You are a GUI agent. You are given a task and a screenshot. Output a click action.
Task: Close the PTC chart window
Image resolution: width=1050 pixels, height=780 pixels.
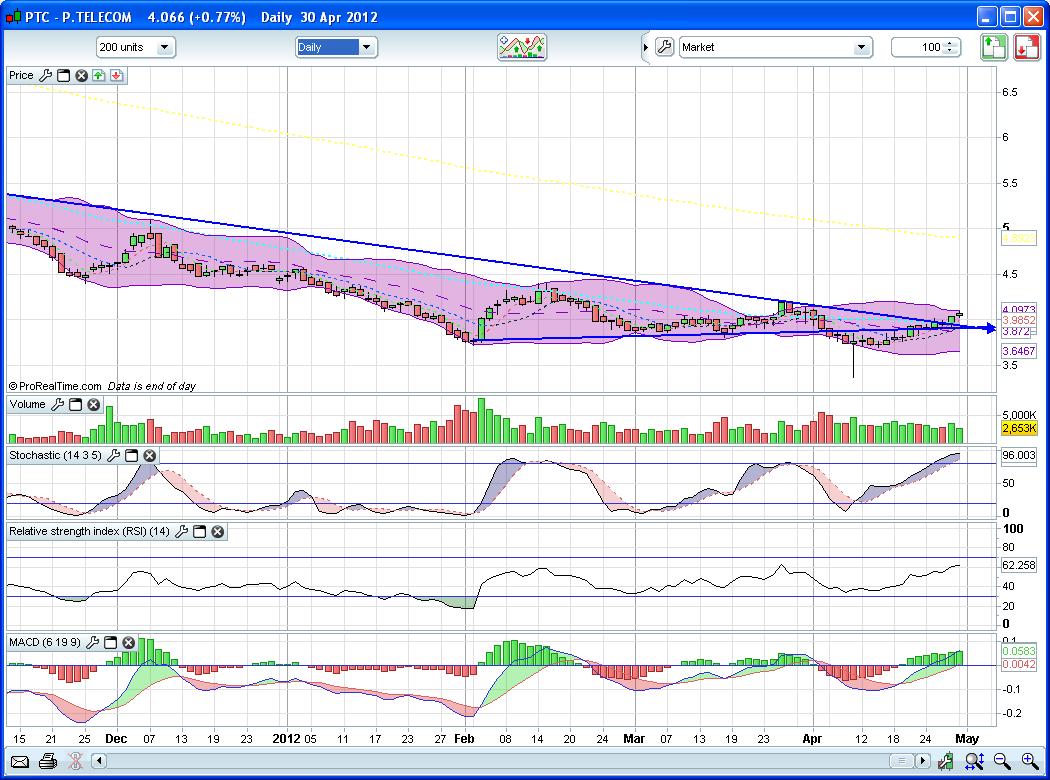[1033, 17]
